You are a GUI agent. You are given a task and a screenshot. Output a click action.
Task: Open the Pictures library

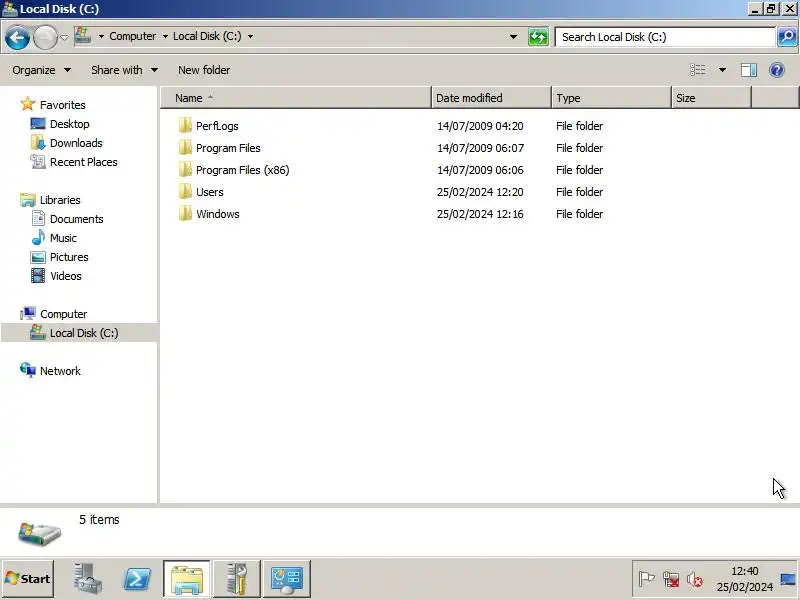[x=69, y=257]
